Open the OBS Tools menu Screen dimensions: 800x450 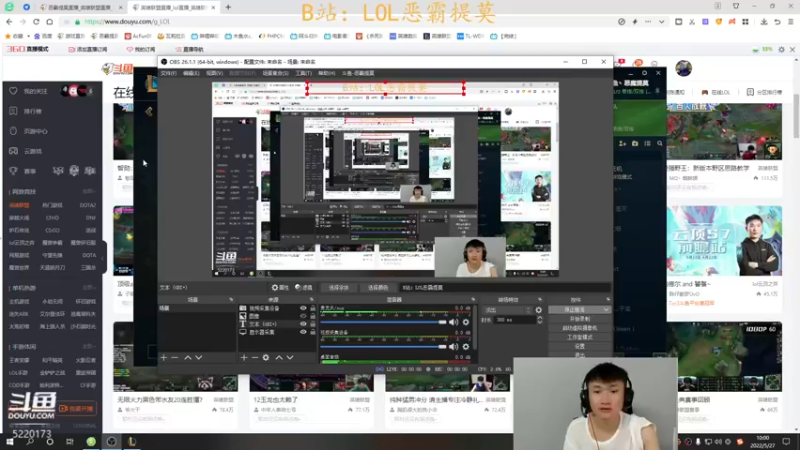303,73
